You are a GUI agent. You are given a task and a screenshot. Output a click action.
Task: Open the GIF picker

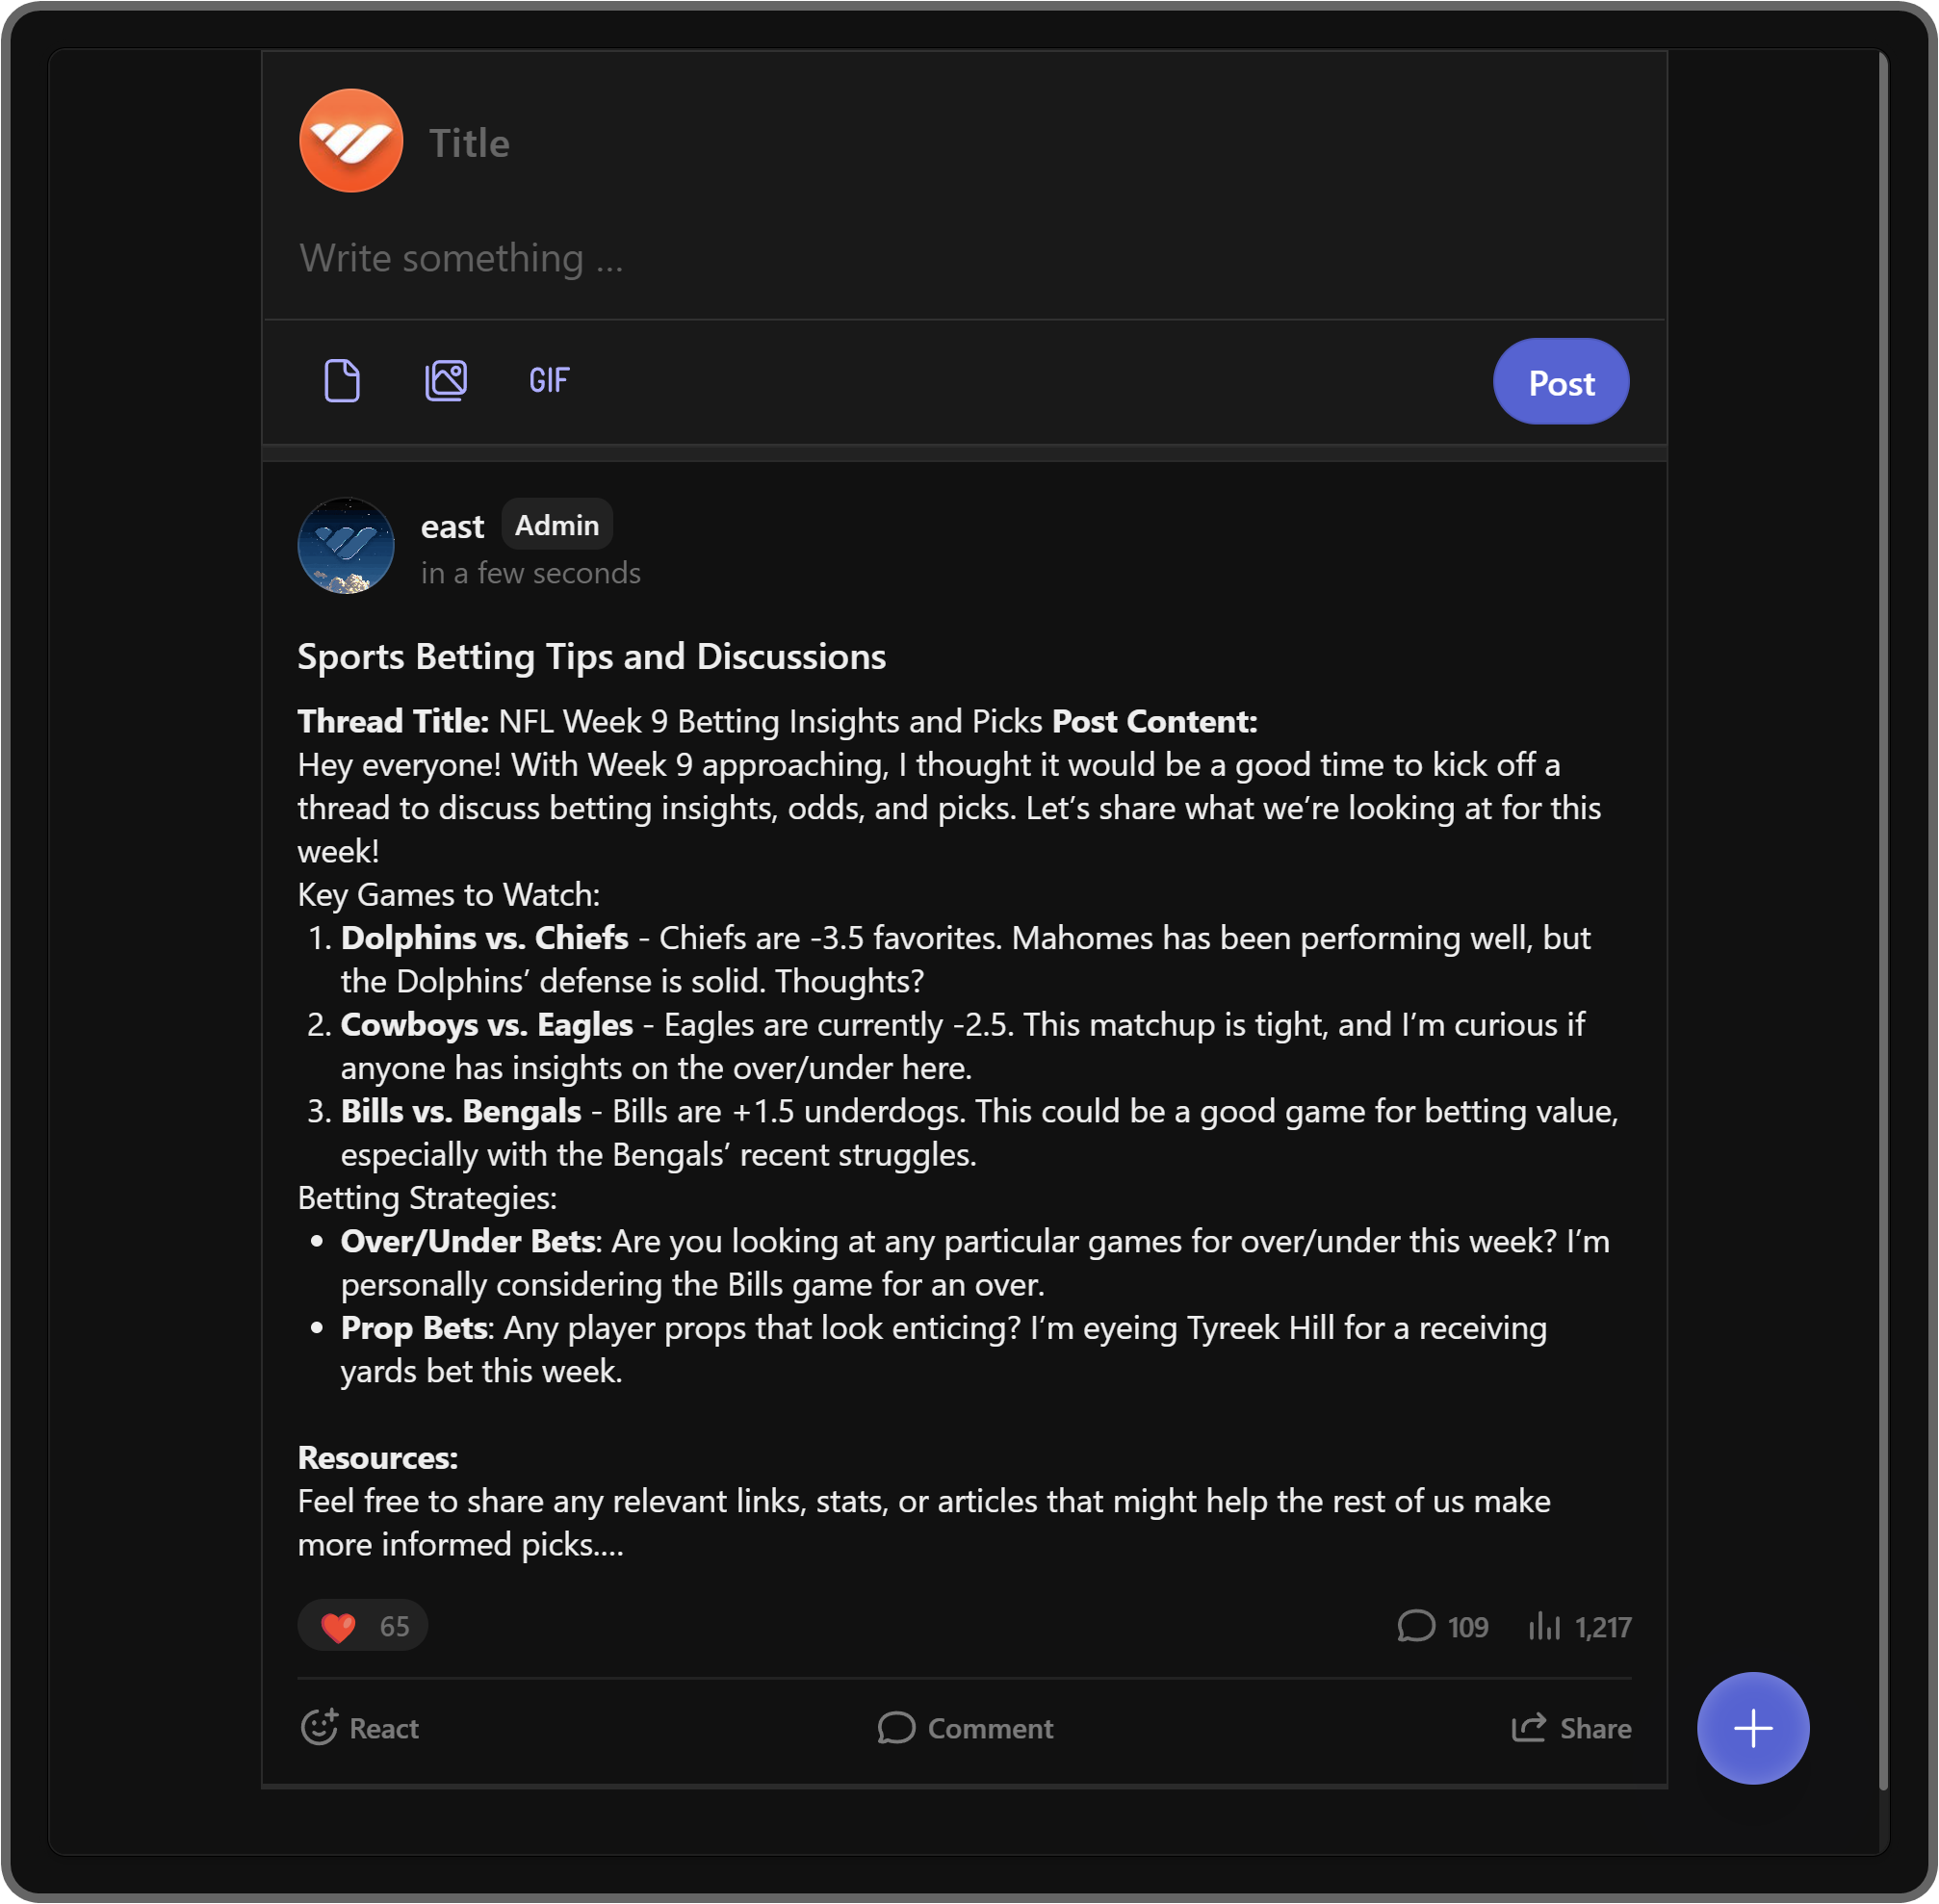[x=549, y=381]
